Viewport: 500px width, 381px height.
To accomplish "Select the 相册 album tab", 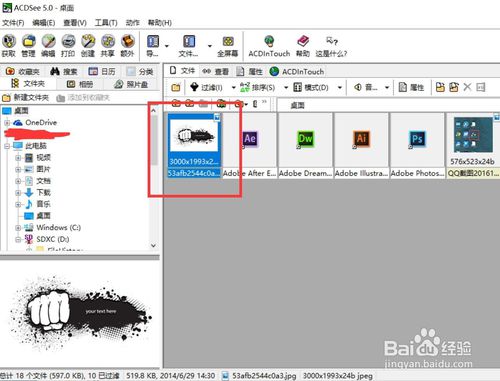I will (80, 84).
